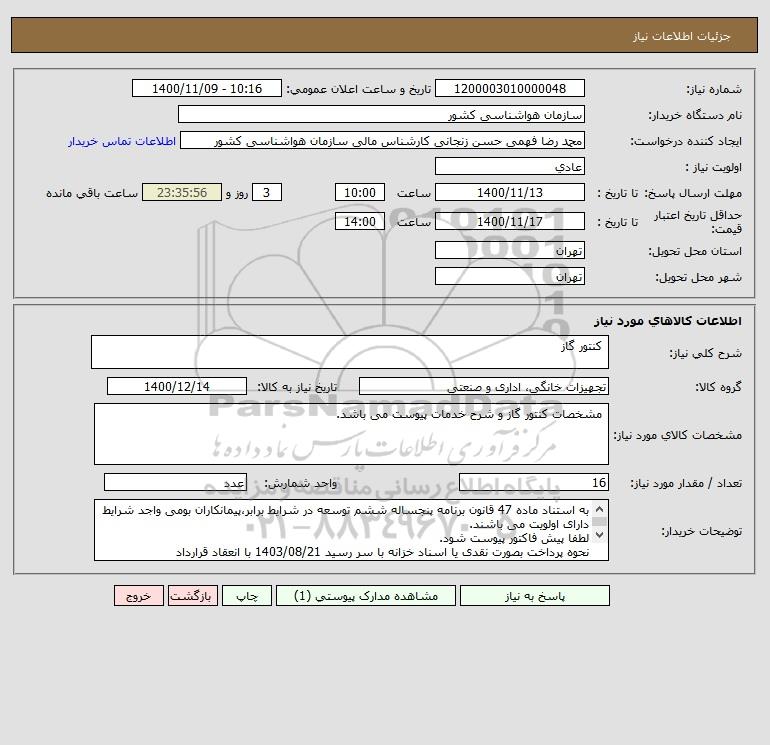Select the deadline time field 10:00
770x745 pixels.
[359, 193]
